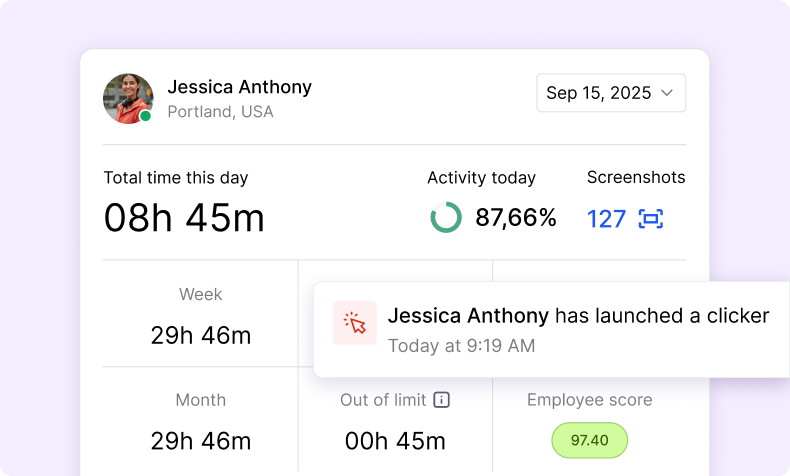790x476 pixels.
Task: Click the Portland, USA location text
Action: point(220,112)
